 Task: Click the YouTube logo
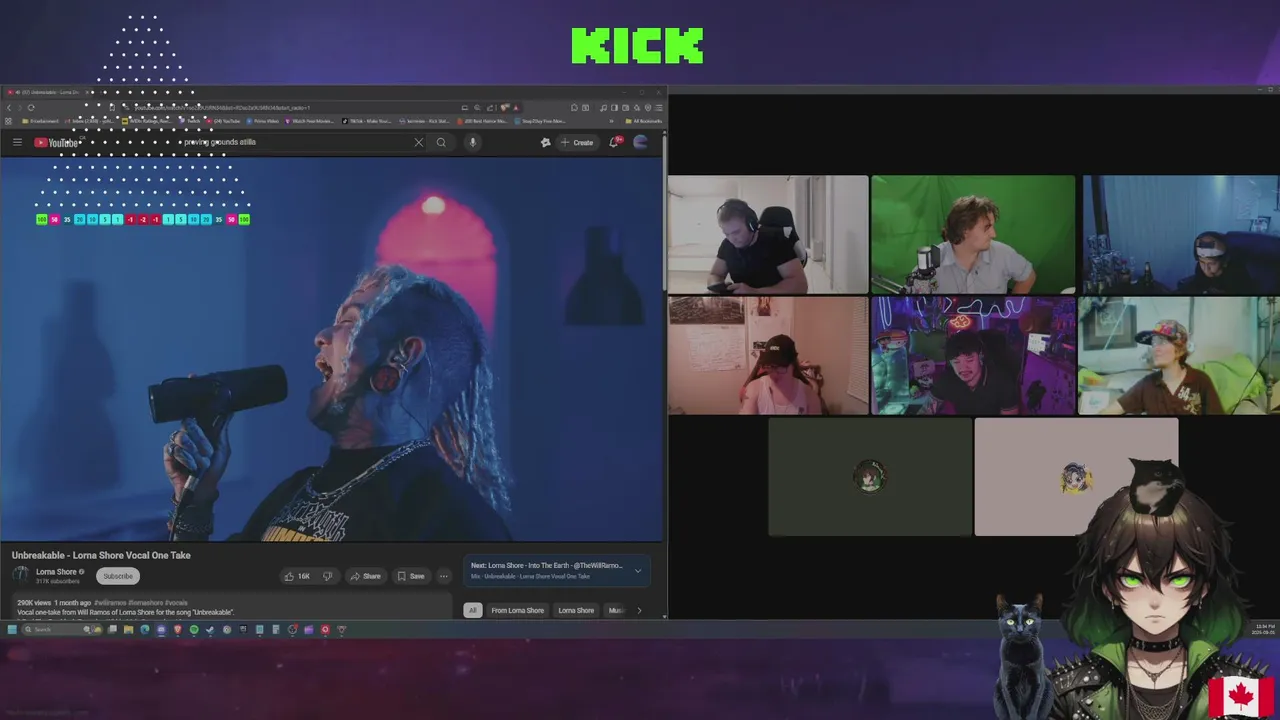click(57, 142)
